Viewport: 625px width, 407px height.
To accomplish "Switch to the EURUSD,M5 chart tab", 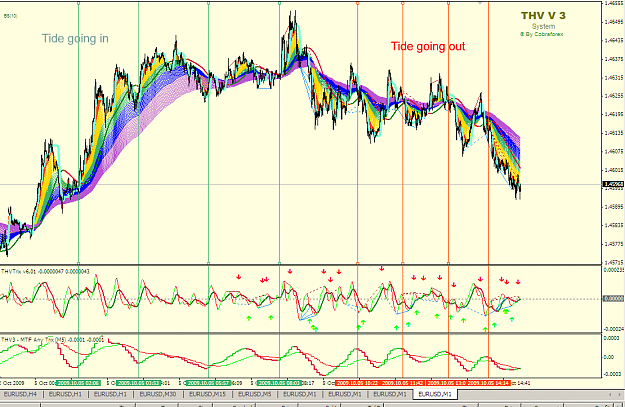I will click(x=254, y=394).
